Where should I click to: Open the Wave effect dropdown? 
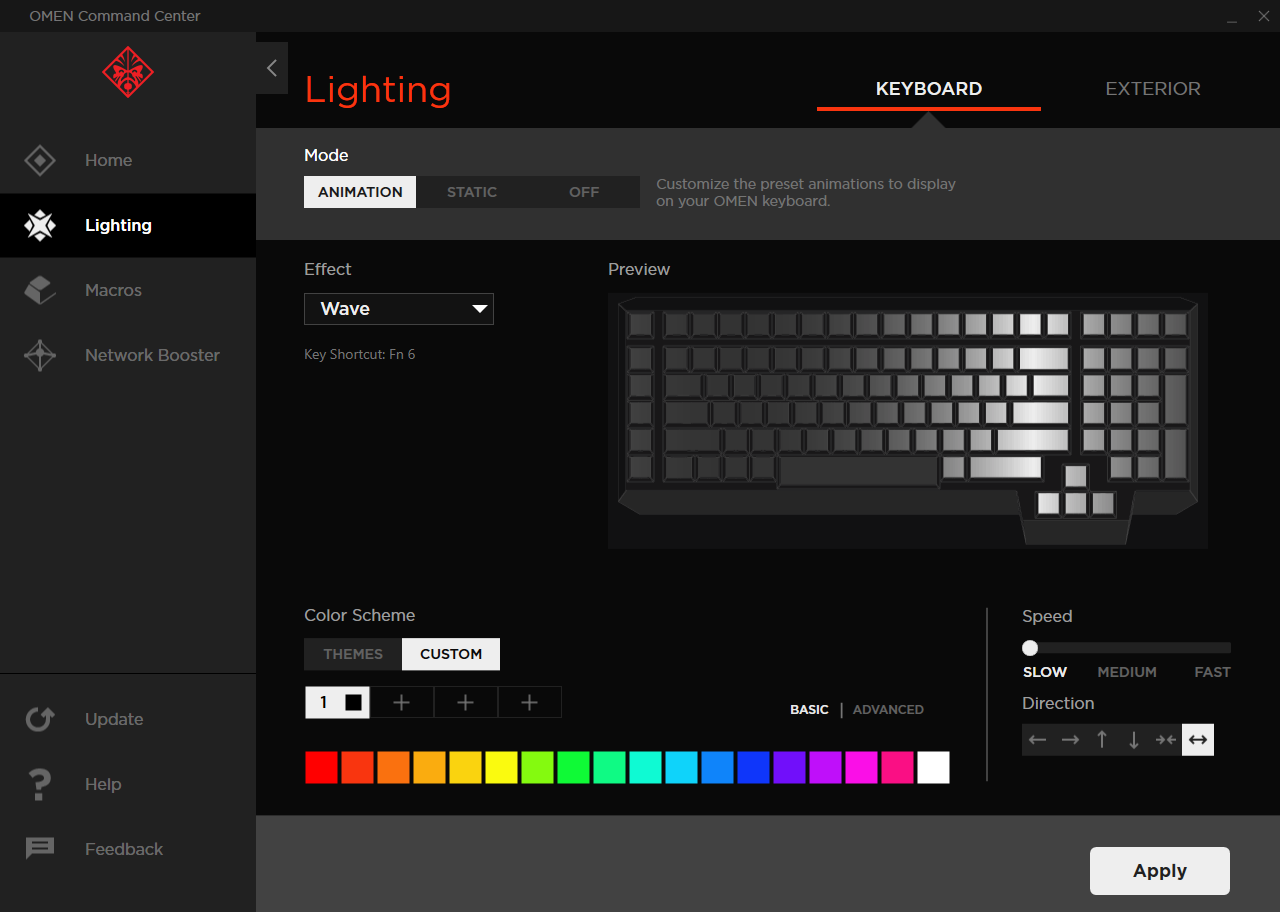(399, 309)
